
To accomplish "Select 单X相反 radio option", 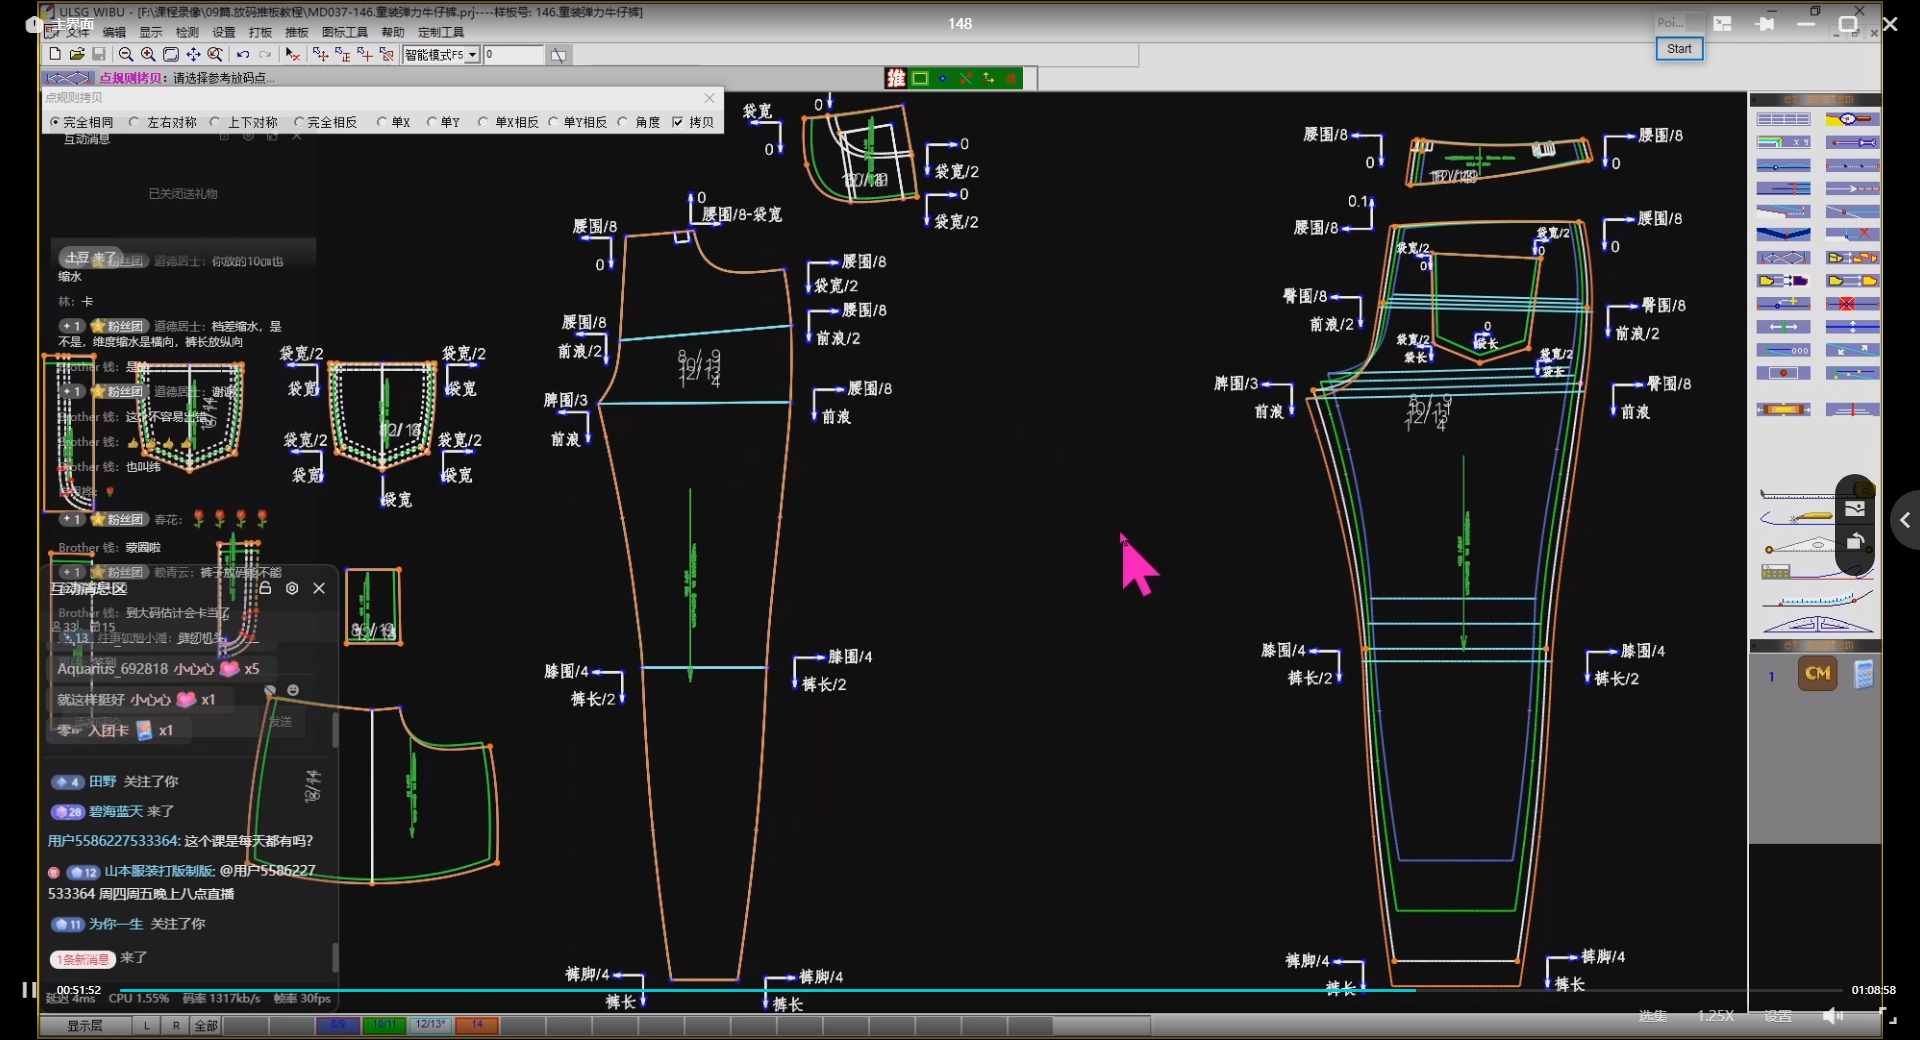I will point(509,122).
